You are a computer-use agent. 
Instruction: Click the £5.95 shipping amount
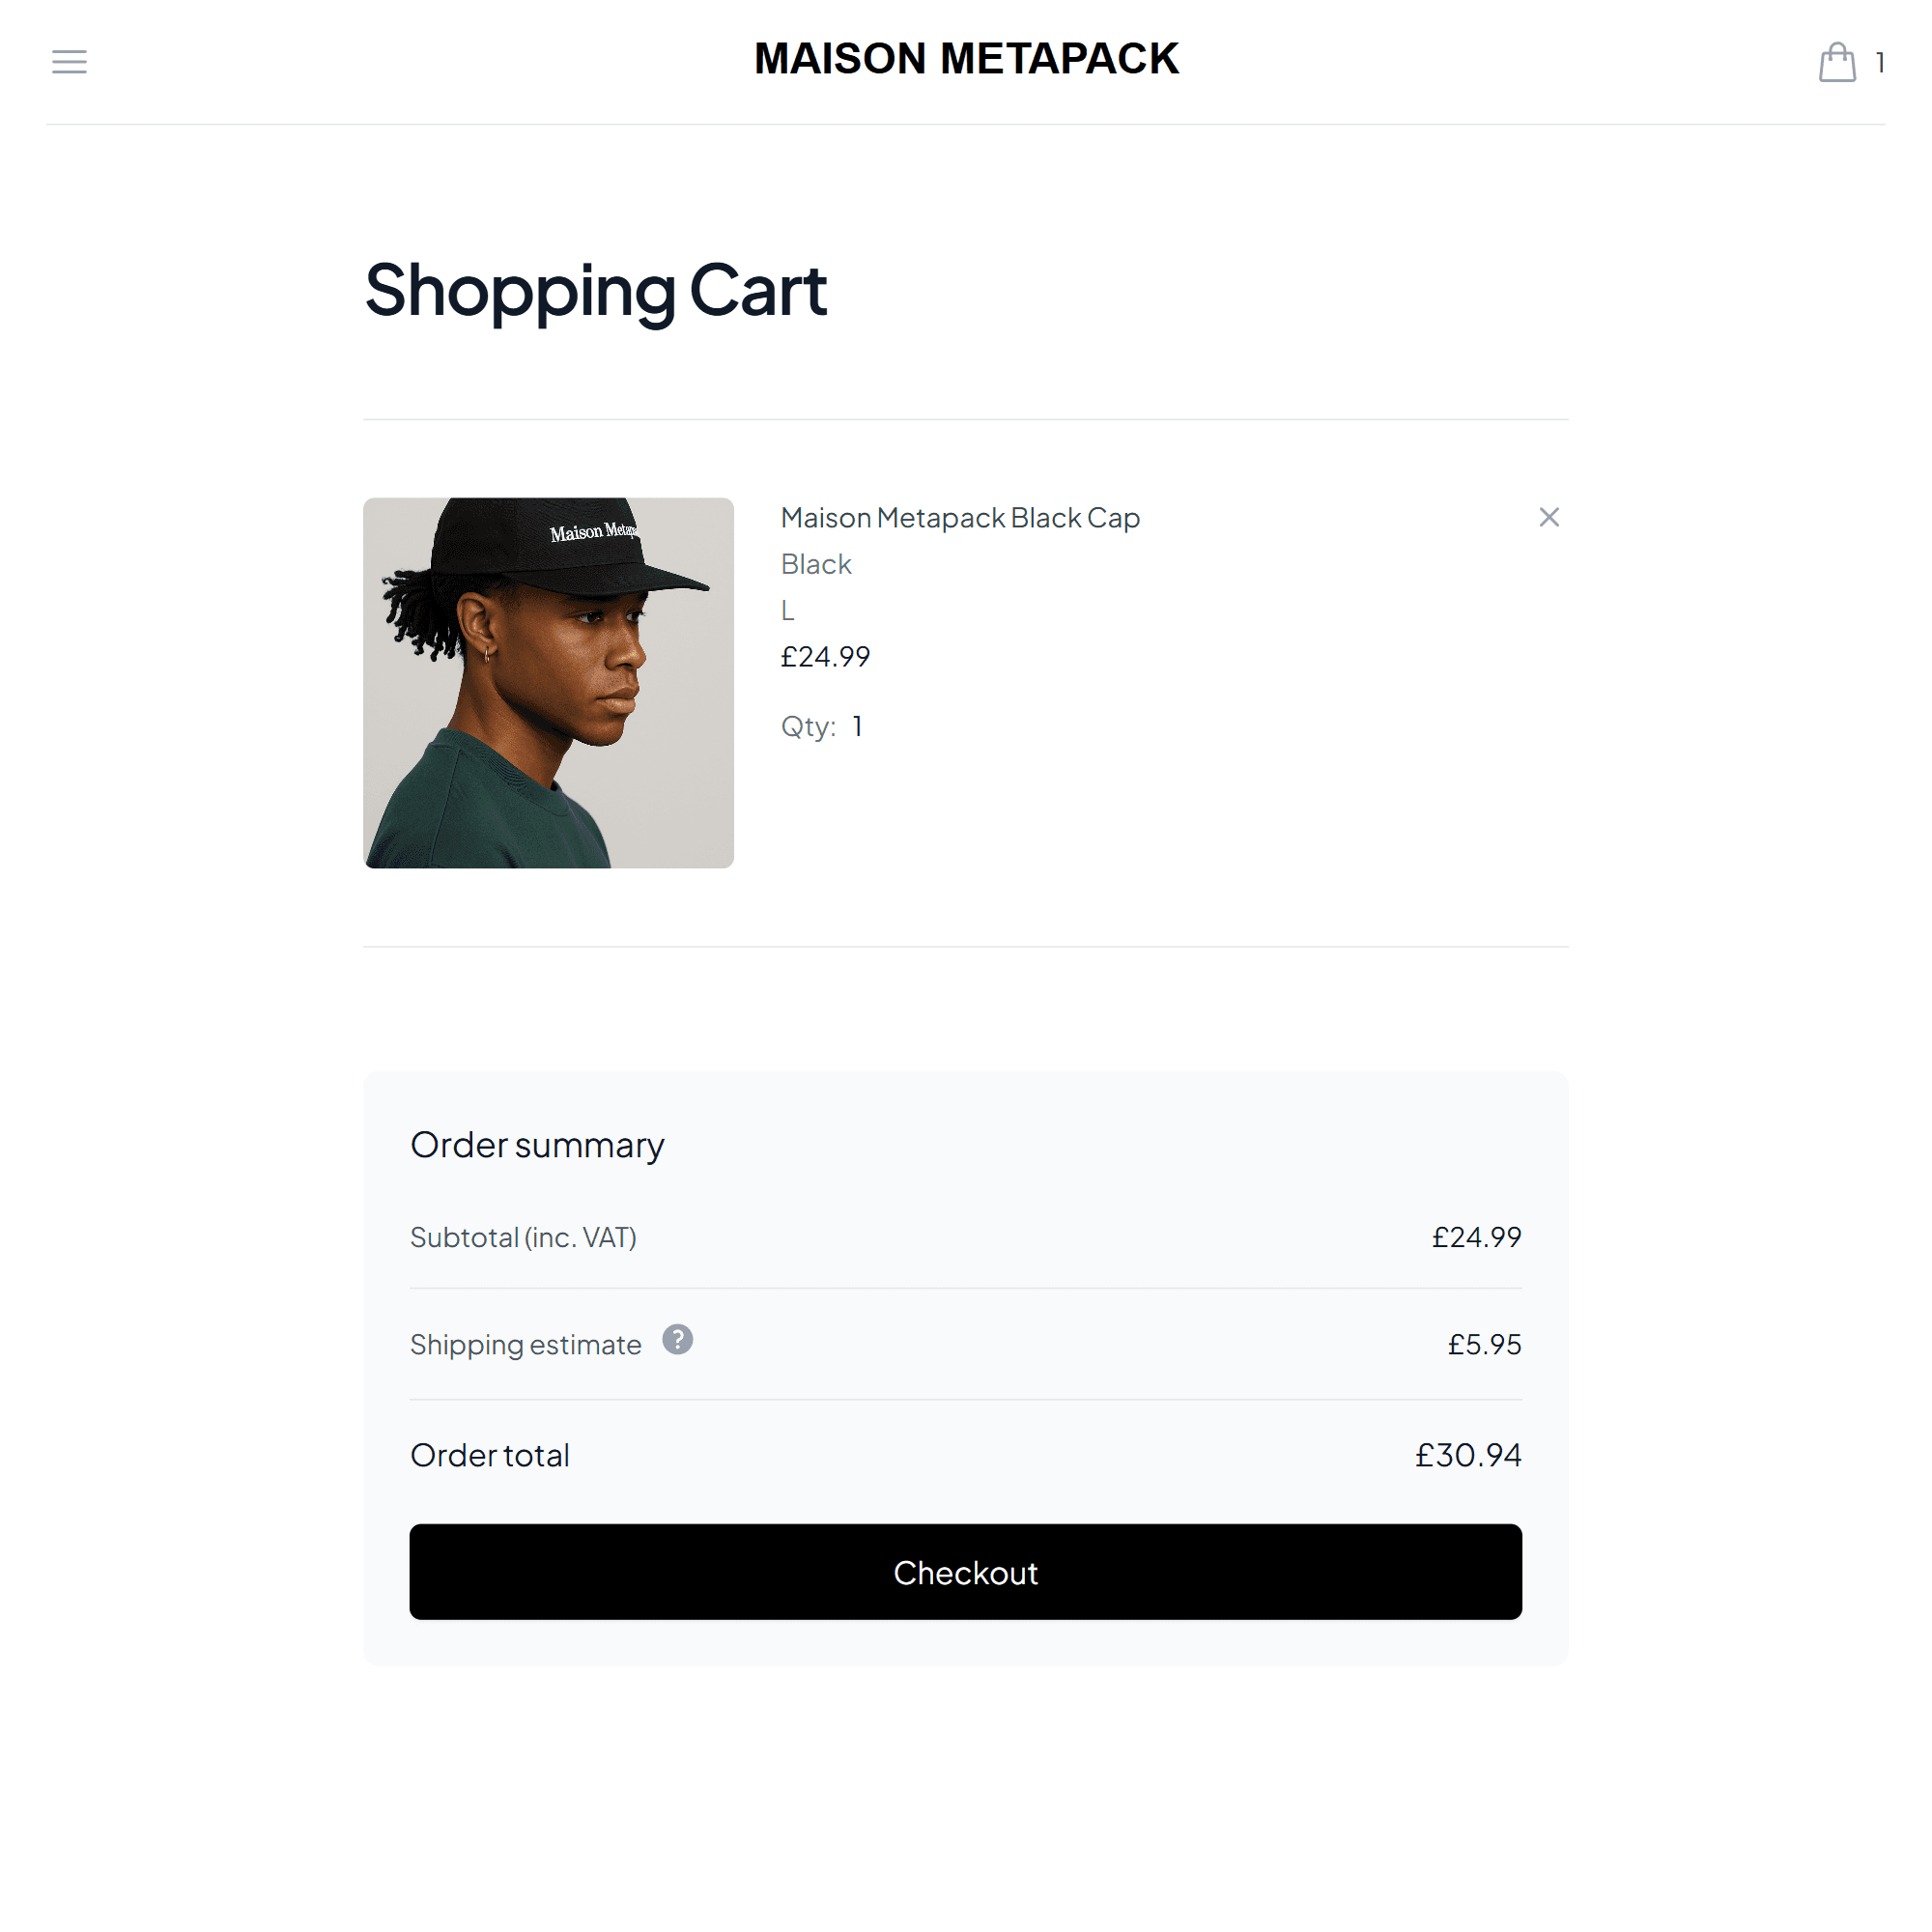coord(1484,1344)
